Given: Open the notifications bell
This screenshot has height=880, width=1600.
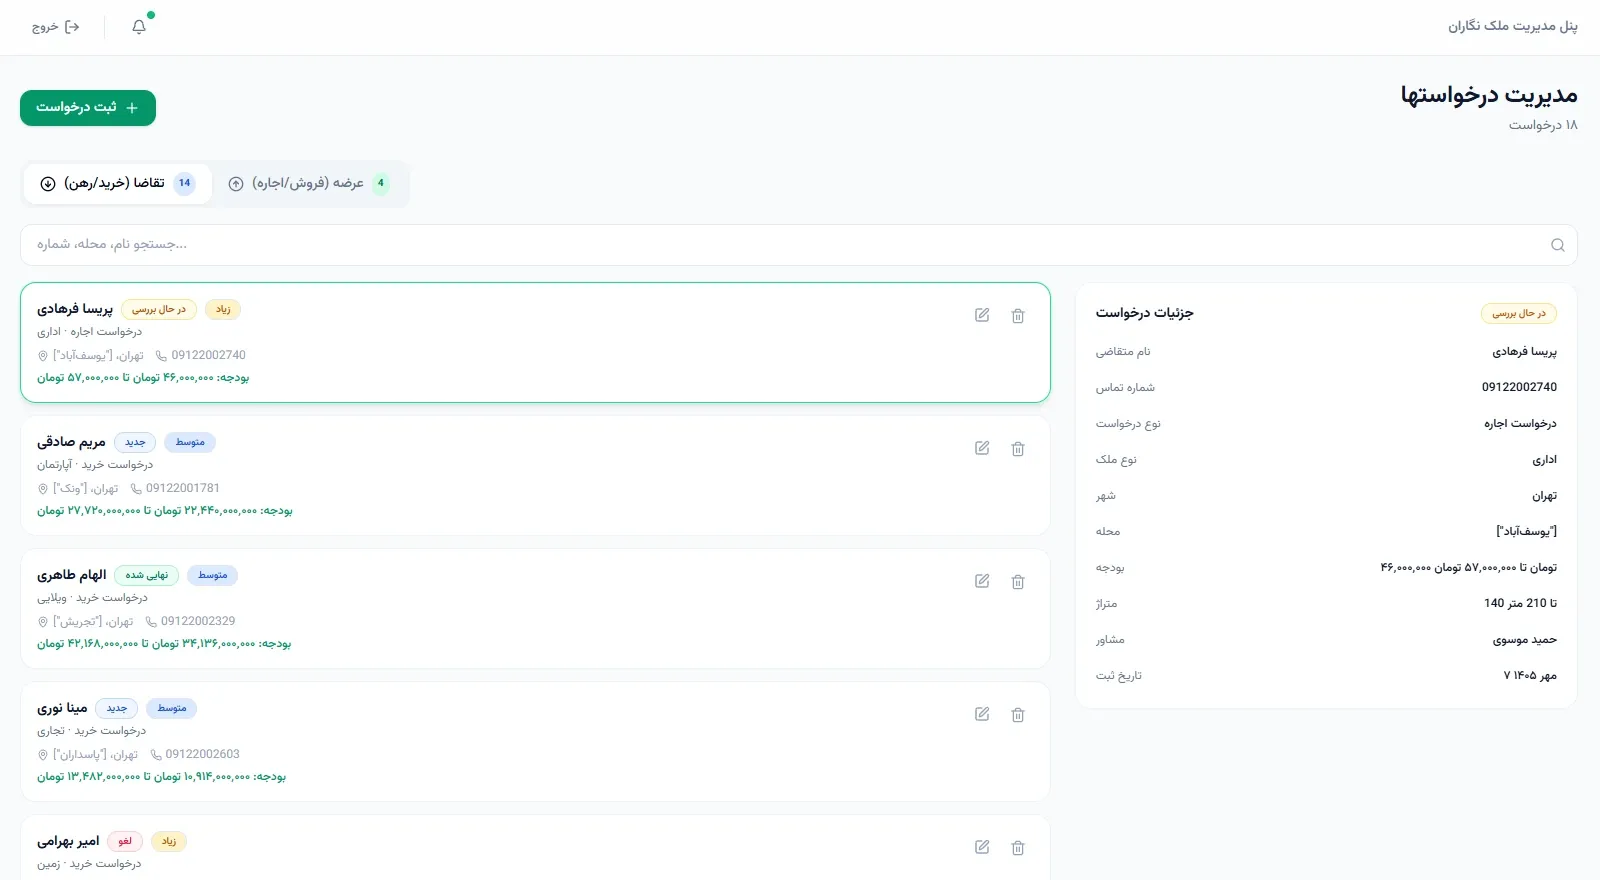Looking at the screenshot, I should pyautogui.click(x=139, y=27).
